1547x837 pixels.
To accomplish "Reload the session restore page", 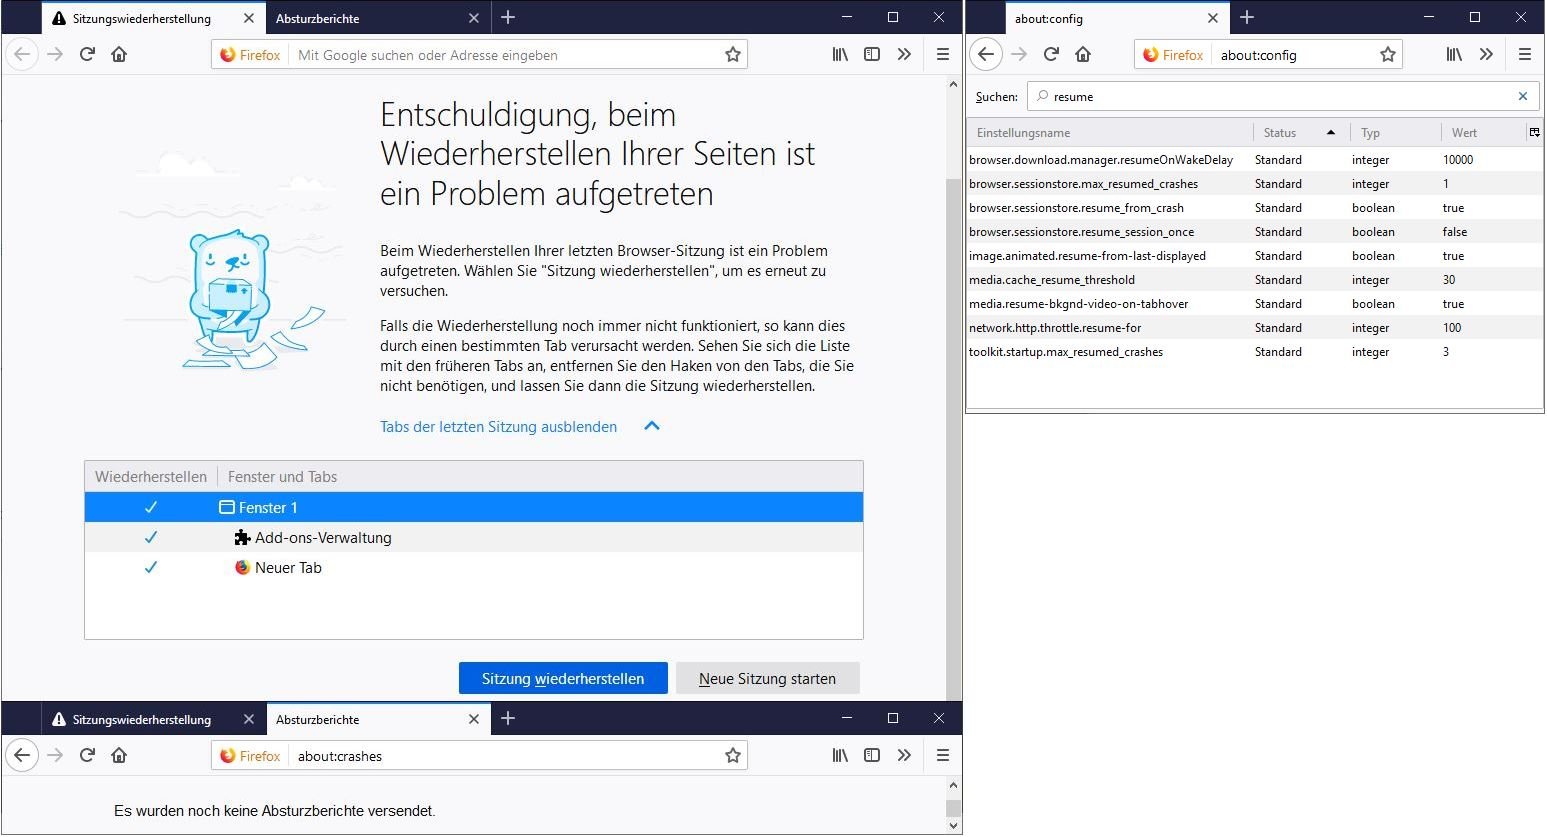I will tap(87, 54).
